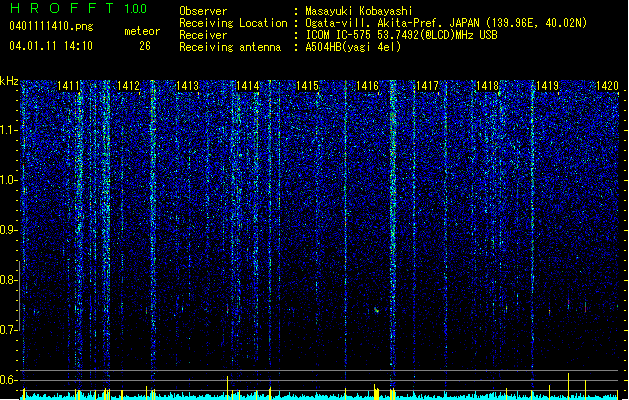Click the 1412 time marker
The image size is (629, 400).
[128, 86]
